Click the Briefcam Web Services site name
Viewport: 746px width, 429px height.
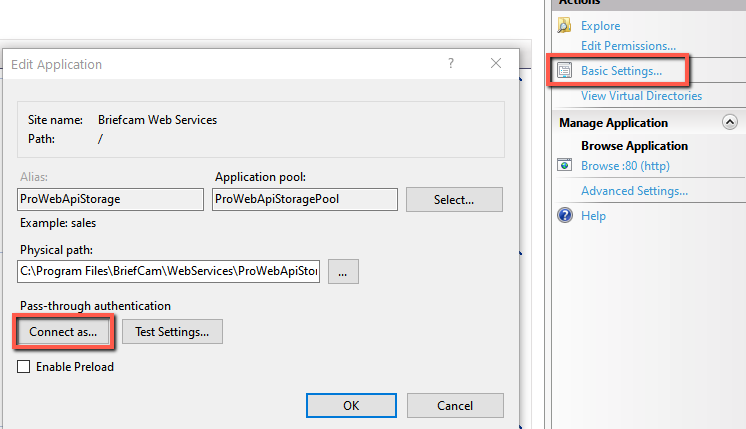point(157,120)
